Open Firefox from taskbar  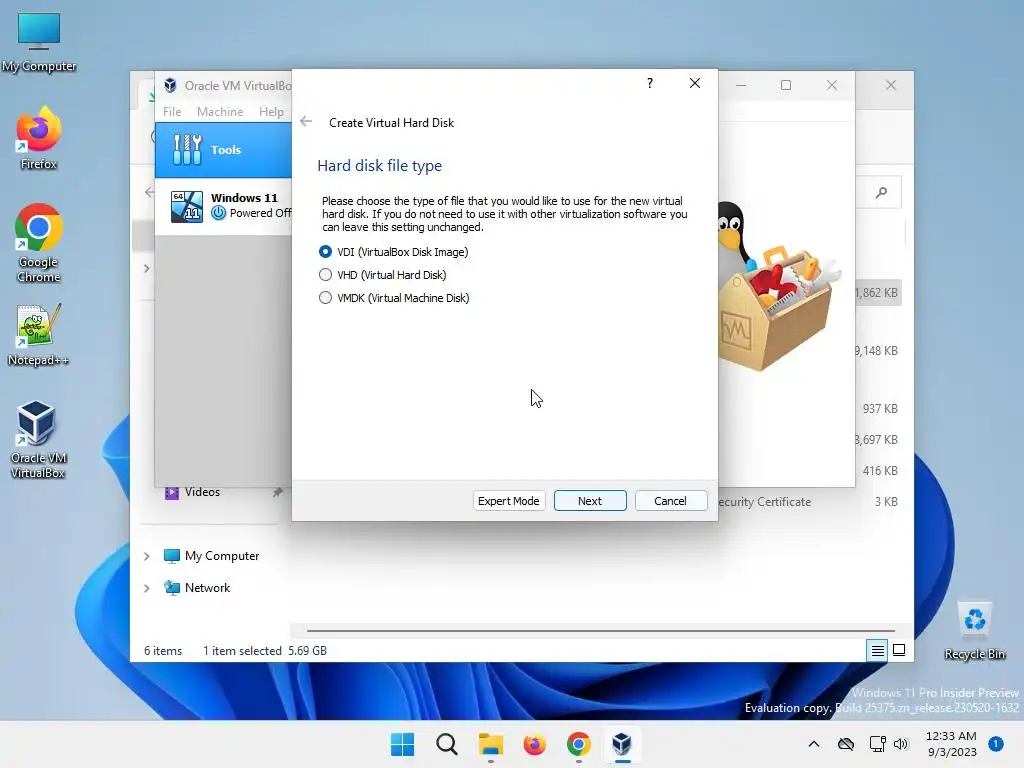coord(534,744)
